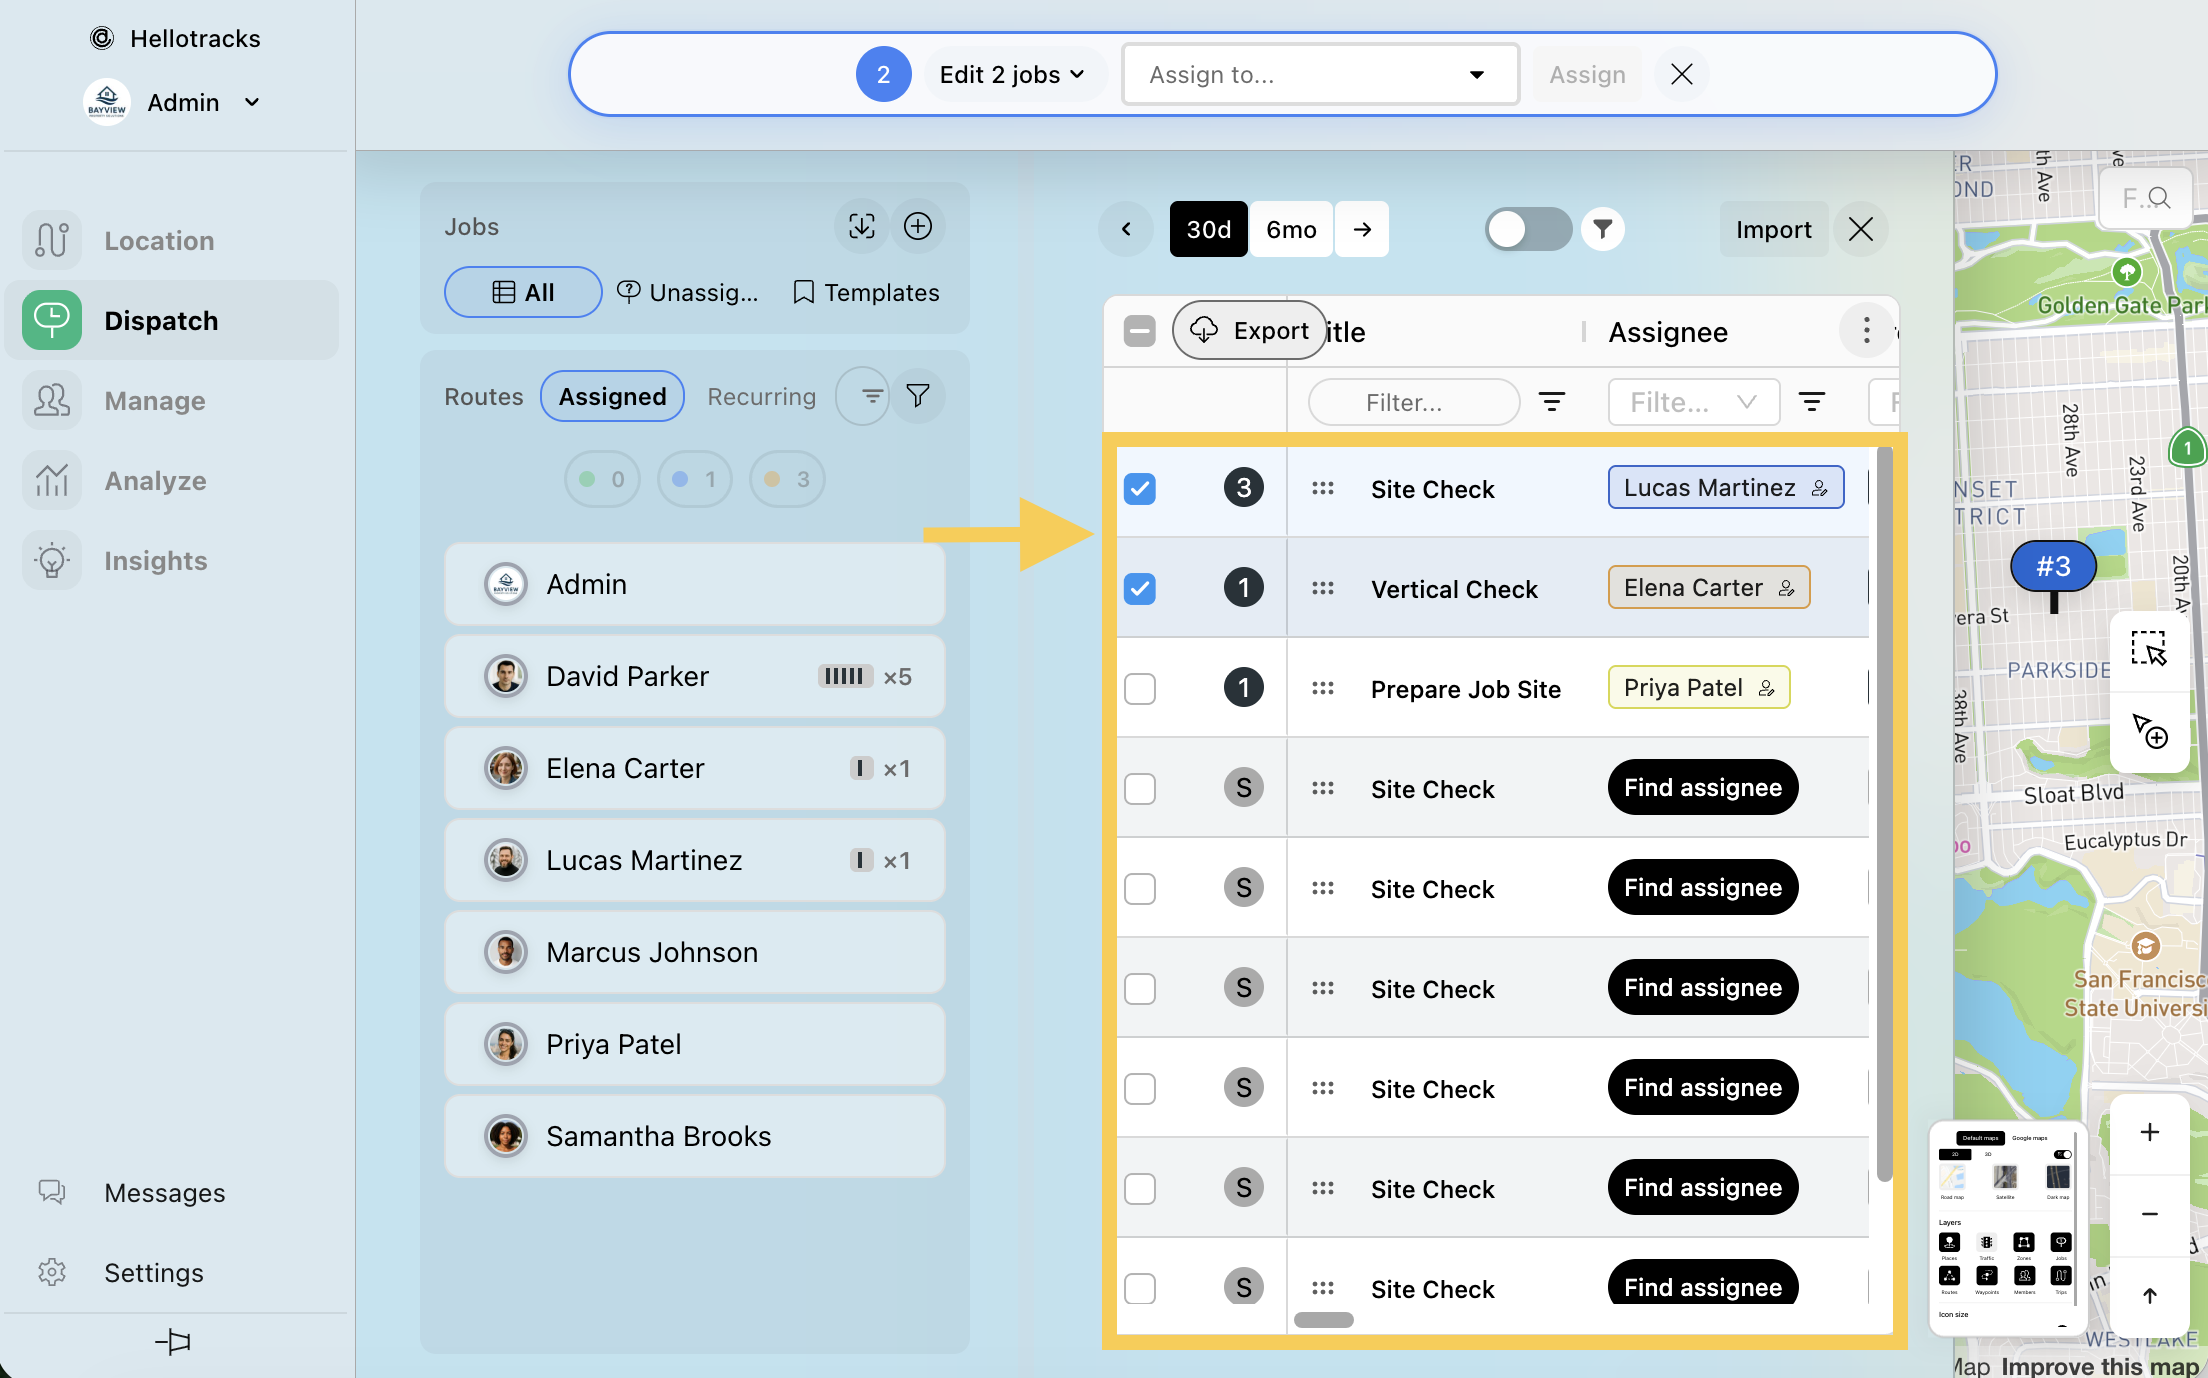The height and width of the screenshot is (1378, 2208).
Task: Select the Recurring routes tab
Action: 761,396
